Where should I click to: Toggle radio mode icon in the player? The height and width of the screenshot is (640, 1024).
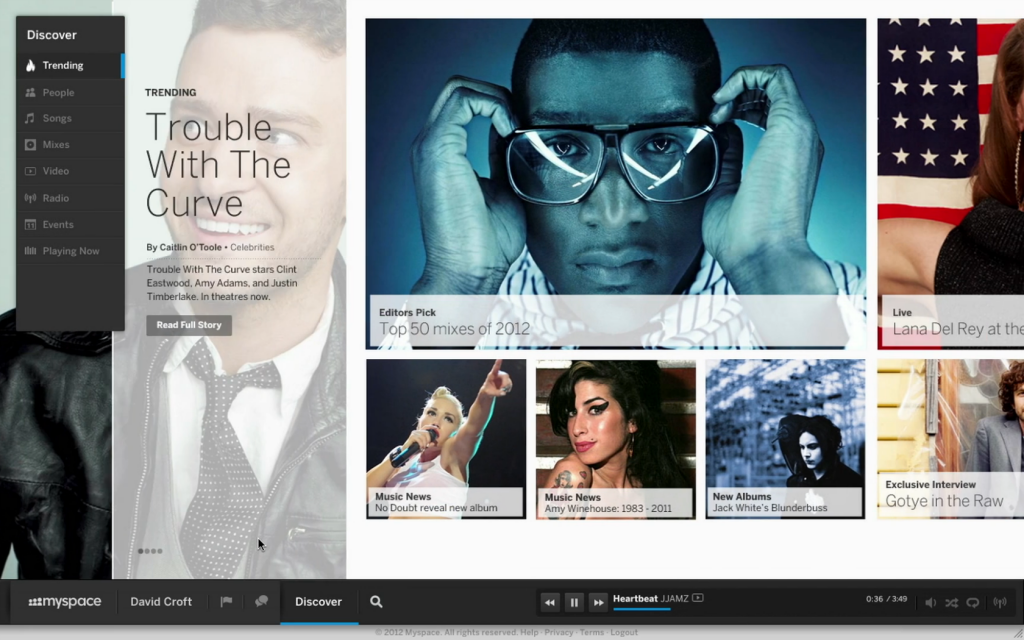click(x=1000, y=602)
